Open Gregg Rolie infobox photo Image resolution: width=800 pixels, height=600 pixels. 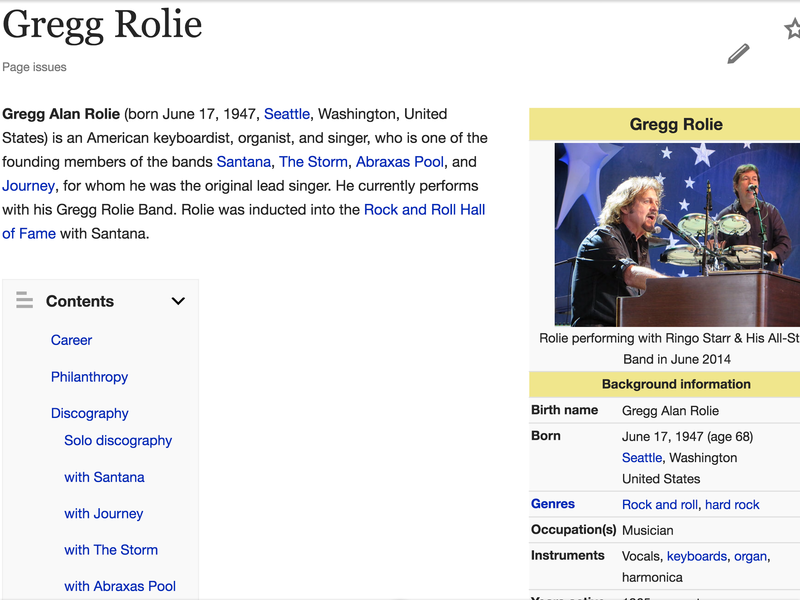677,234
